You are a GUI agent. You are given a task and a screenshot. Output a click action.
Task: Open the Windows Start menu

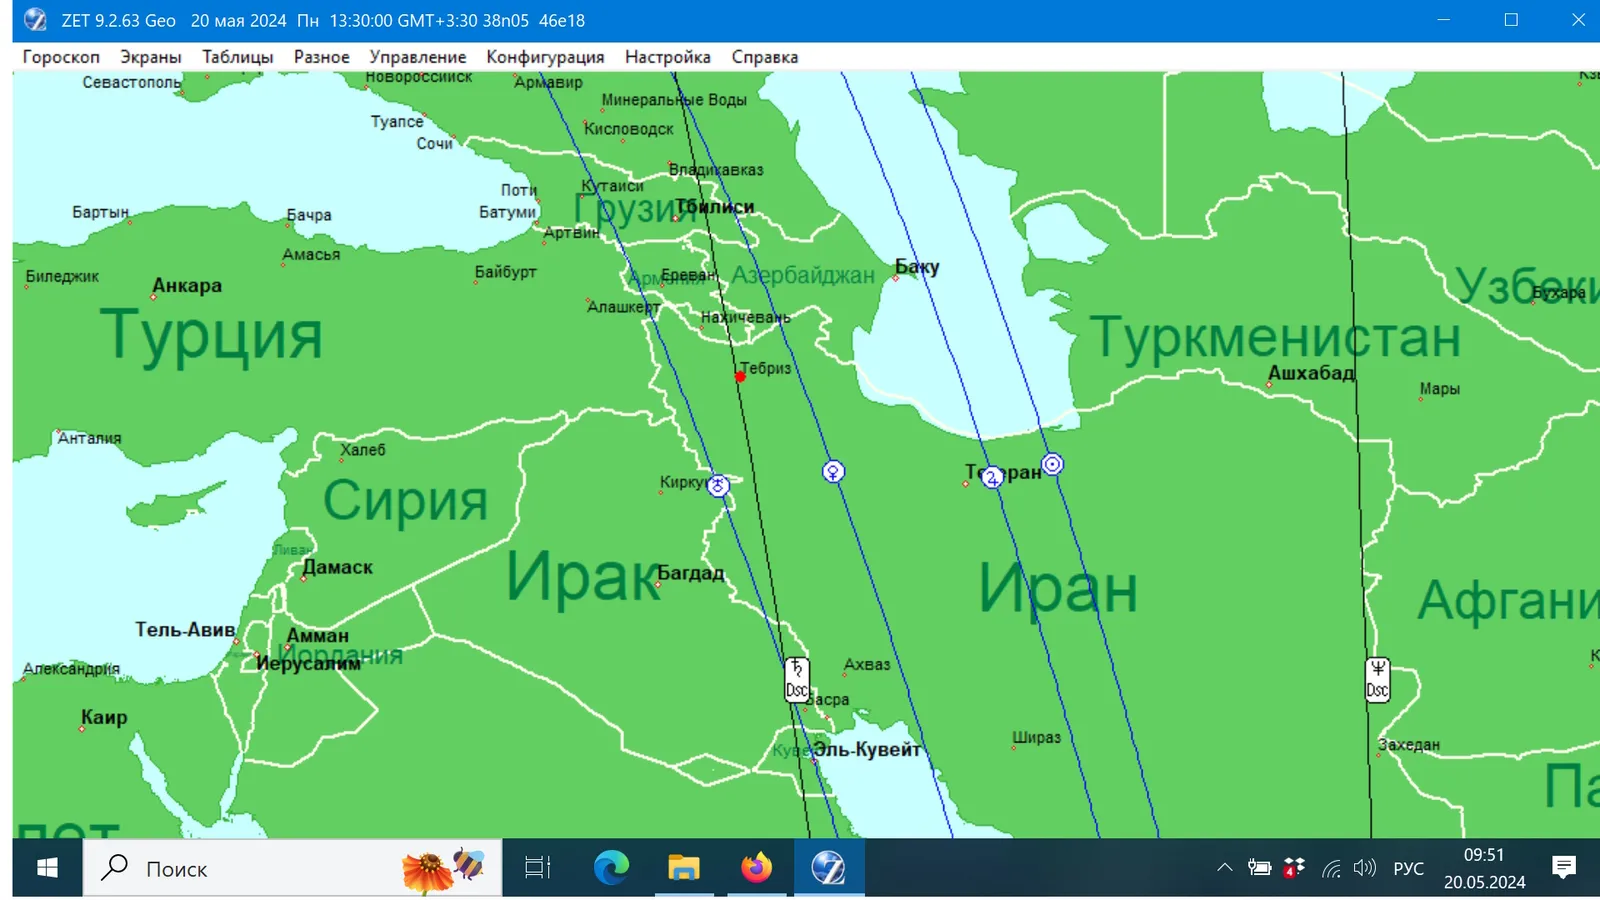point(47,868)
